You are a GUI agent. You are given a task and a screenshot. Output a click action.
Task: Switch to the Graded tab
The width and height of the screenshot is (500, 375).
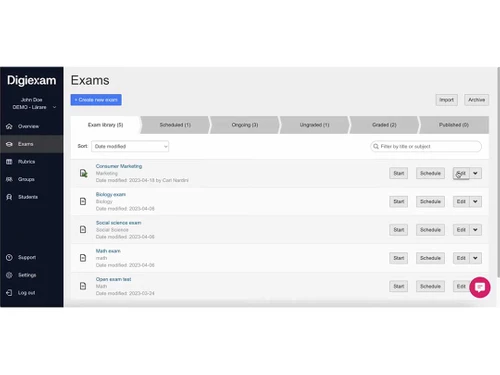coord(384,125)
